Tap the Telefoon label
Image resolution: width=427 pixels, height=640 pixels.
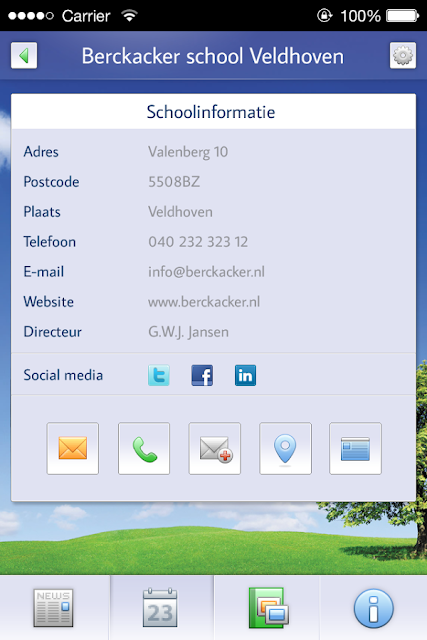(49, 242)
